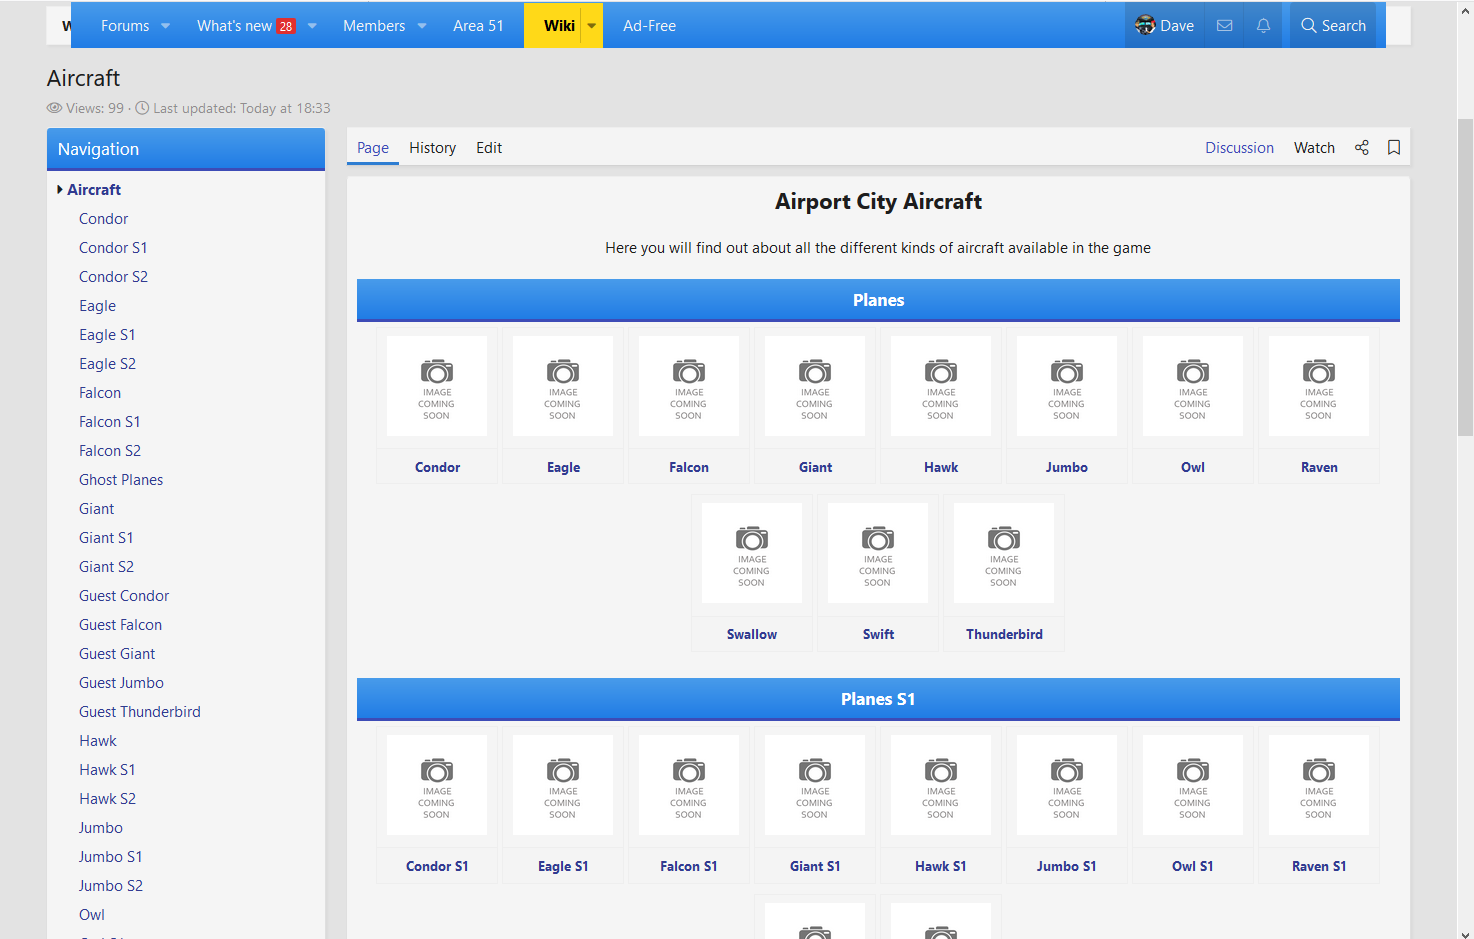Switch to the History tab
Screen dimensions: 1474x939
[x=432, y=148]
